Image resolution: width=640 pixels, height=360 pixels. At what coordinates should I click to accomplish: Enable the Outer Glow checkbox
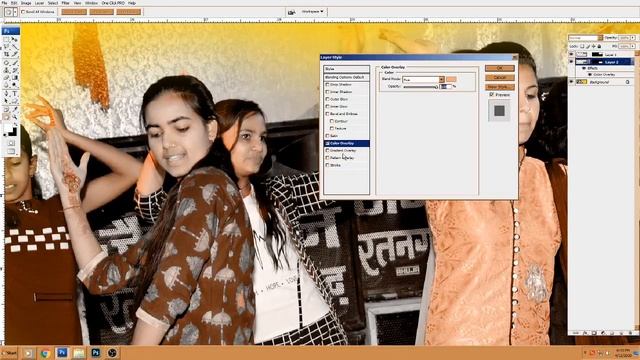327,99
